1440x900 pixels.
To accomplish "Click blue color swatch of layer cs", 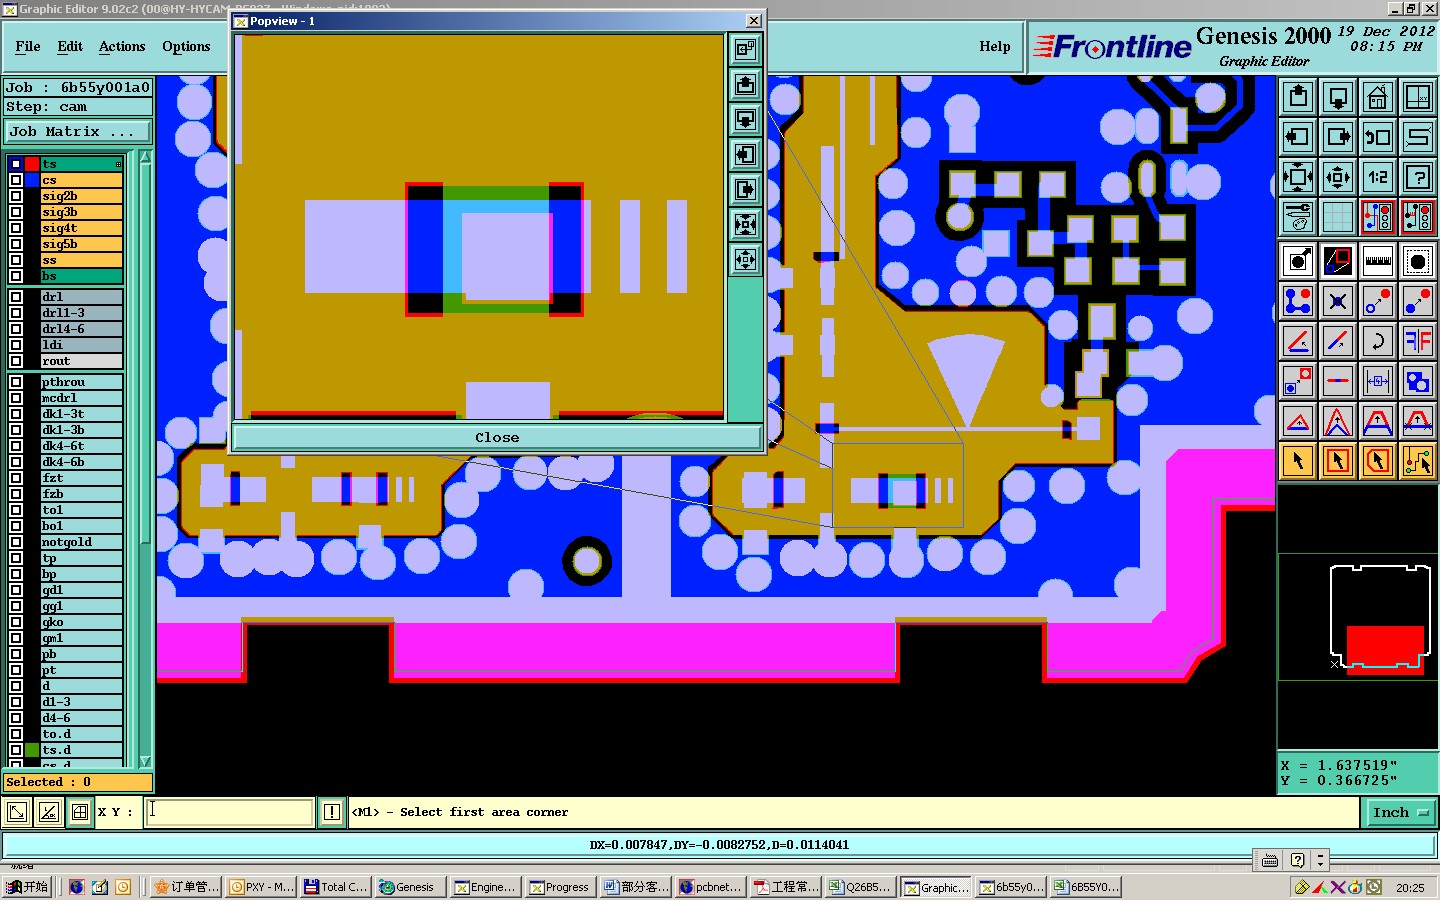I will [32, 180].
